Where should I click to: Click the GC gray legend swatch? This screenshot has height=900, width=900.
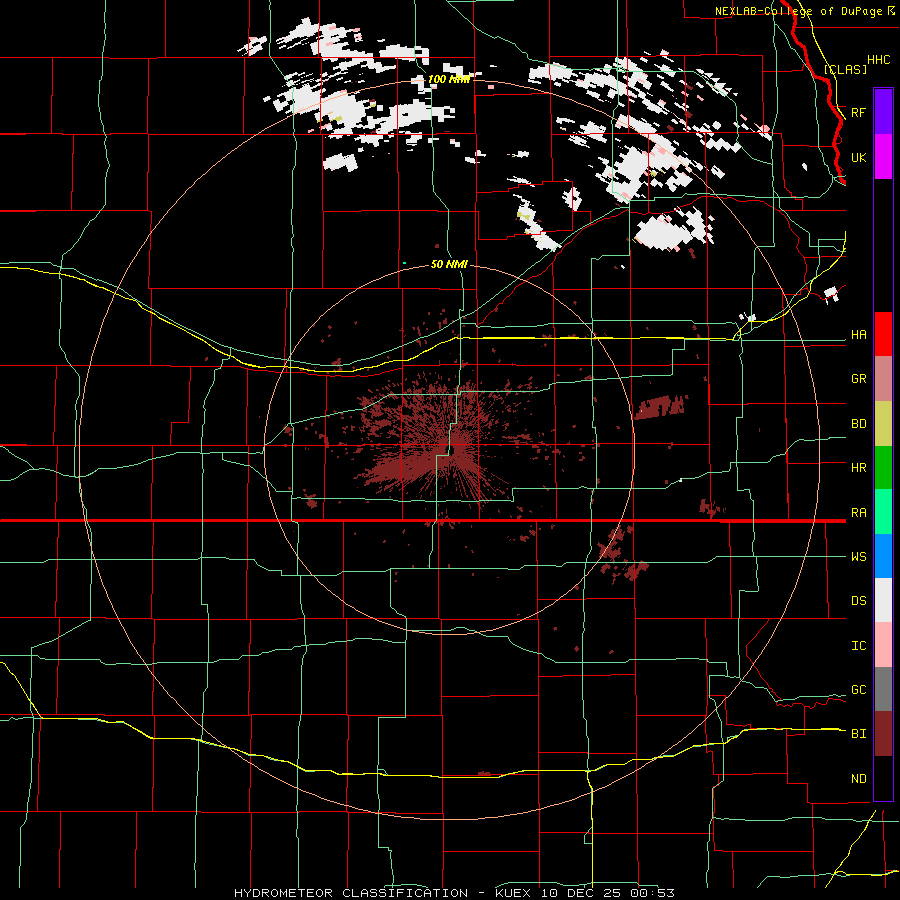click(883, 689)
